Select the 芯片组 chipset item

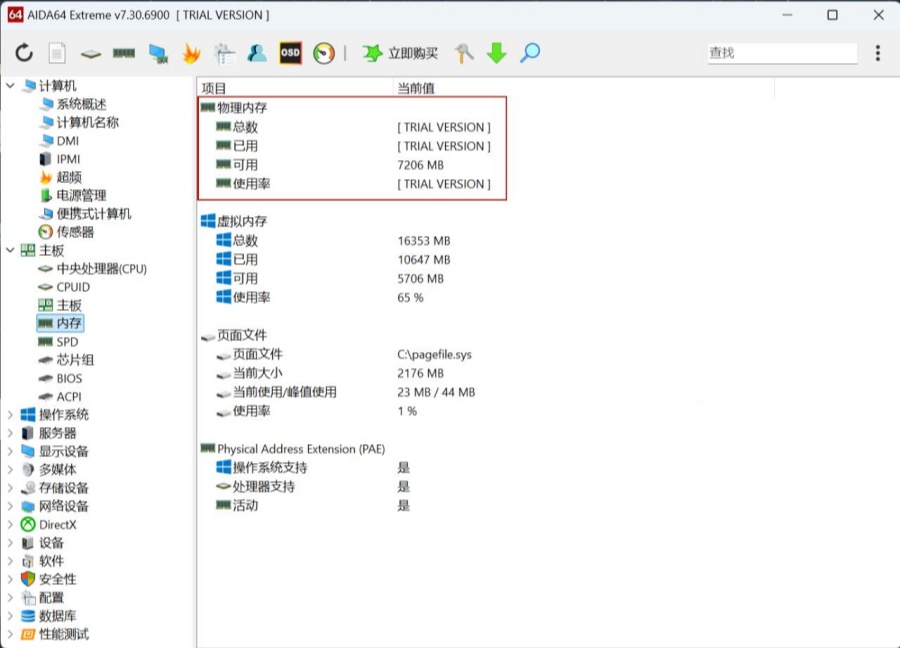pyautogui.click(x=75, y=360)
